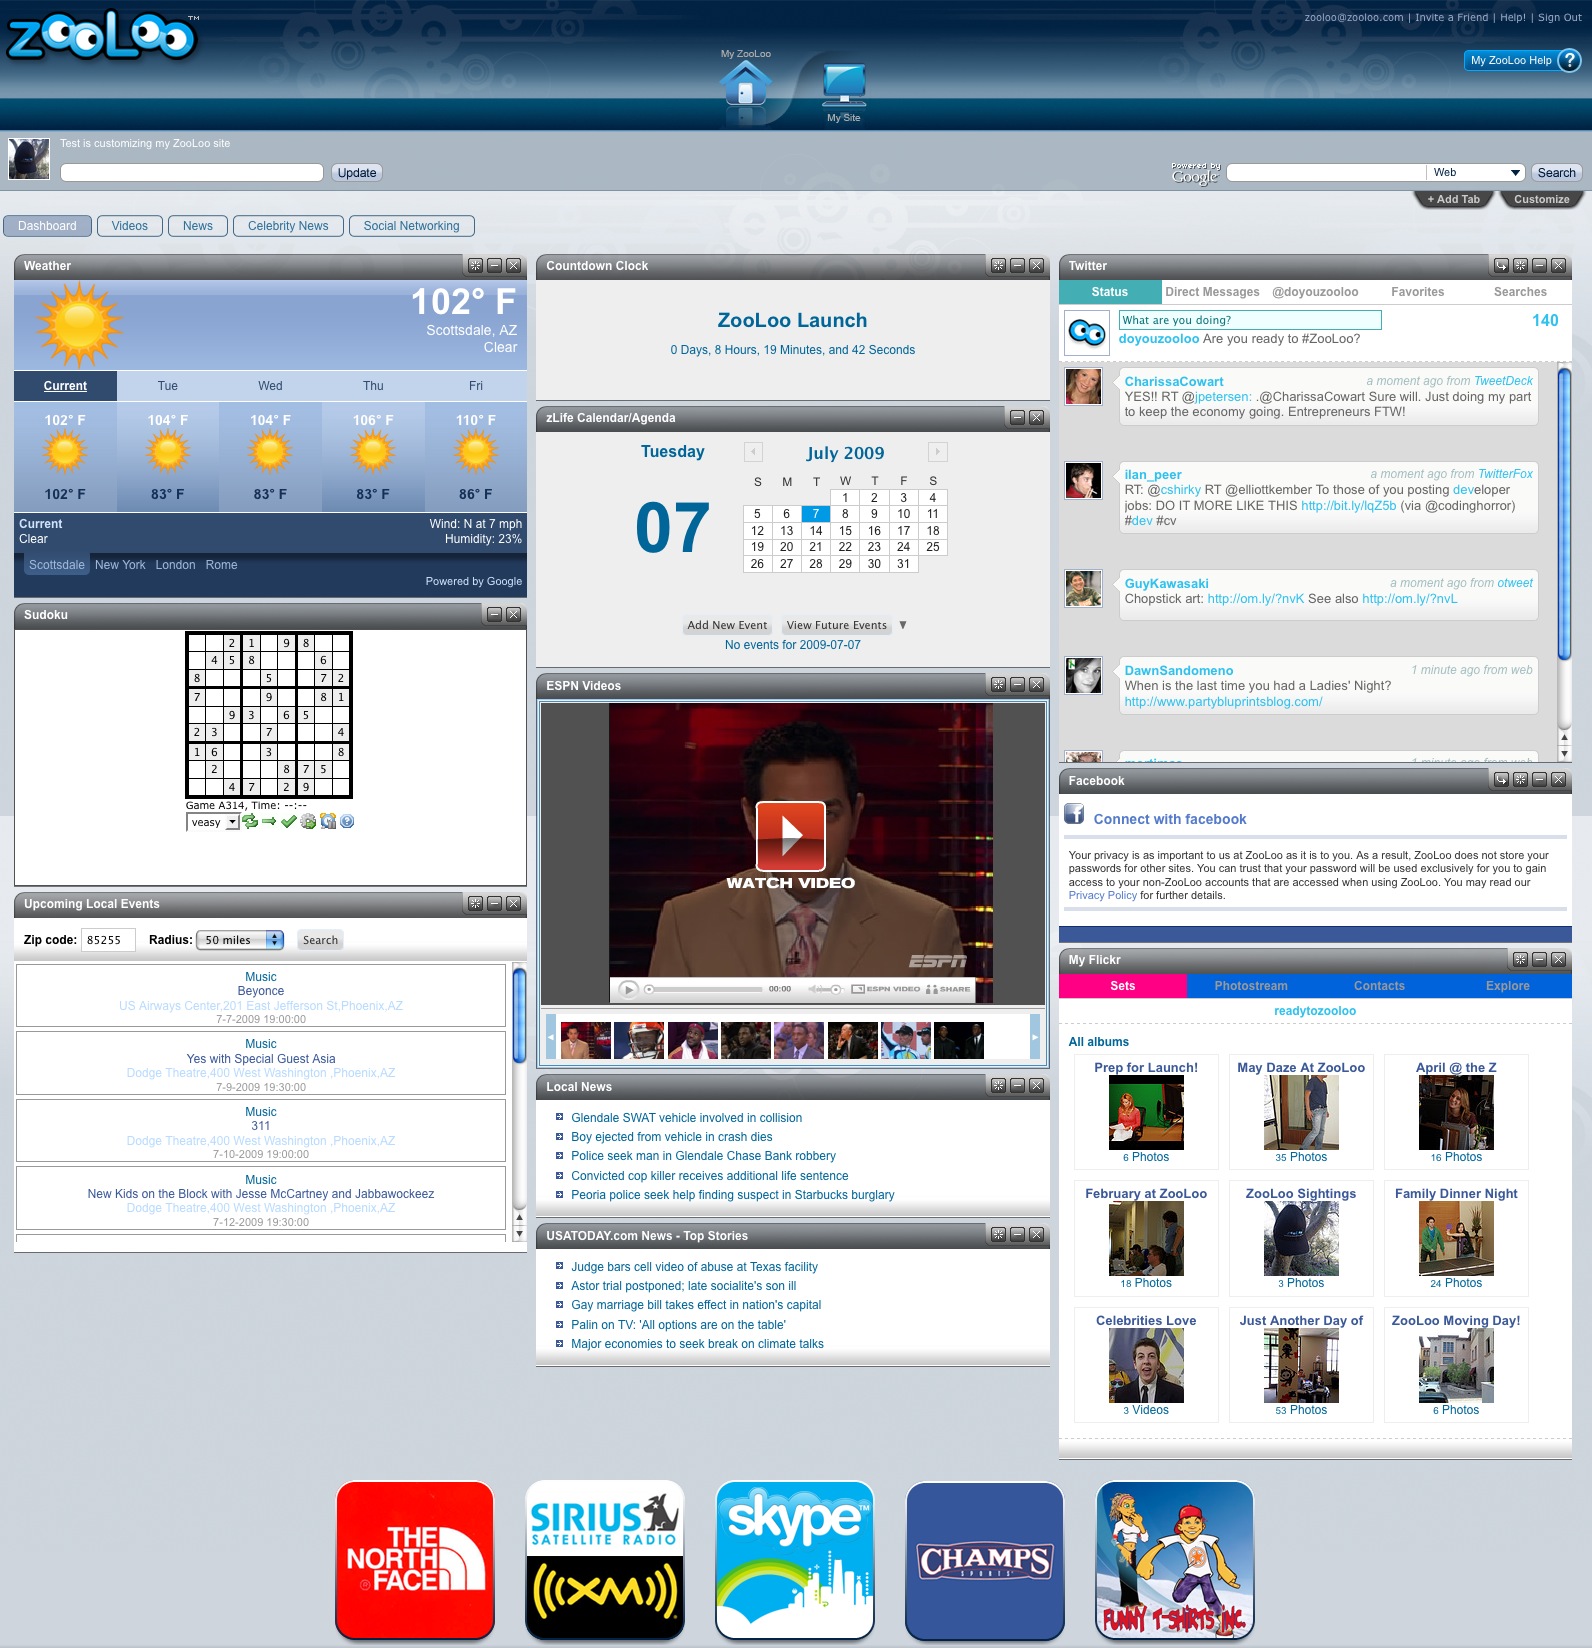Open the Radius 50 miles dropdown
The height and width of the screenshot is (1648, 1592).
(240, 940)
